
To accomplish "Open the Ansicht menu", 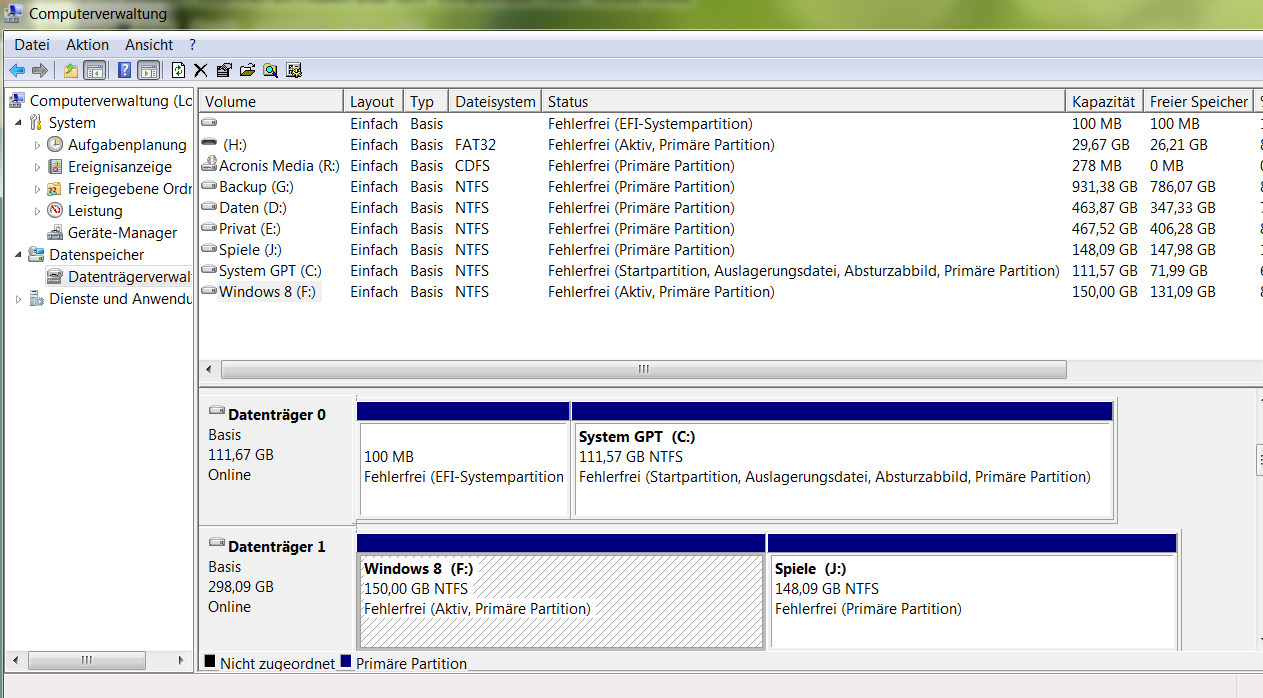I will (149, 45).
